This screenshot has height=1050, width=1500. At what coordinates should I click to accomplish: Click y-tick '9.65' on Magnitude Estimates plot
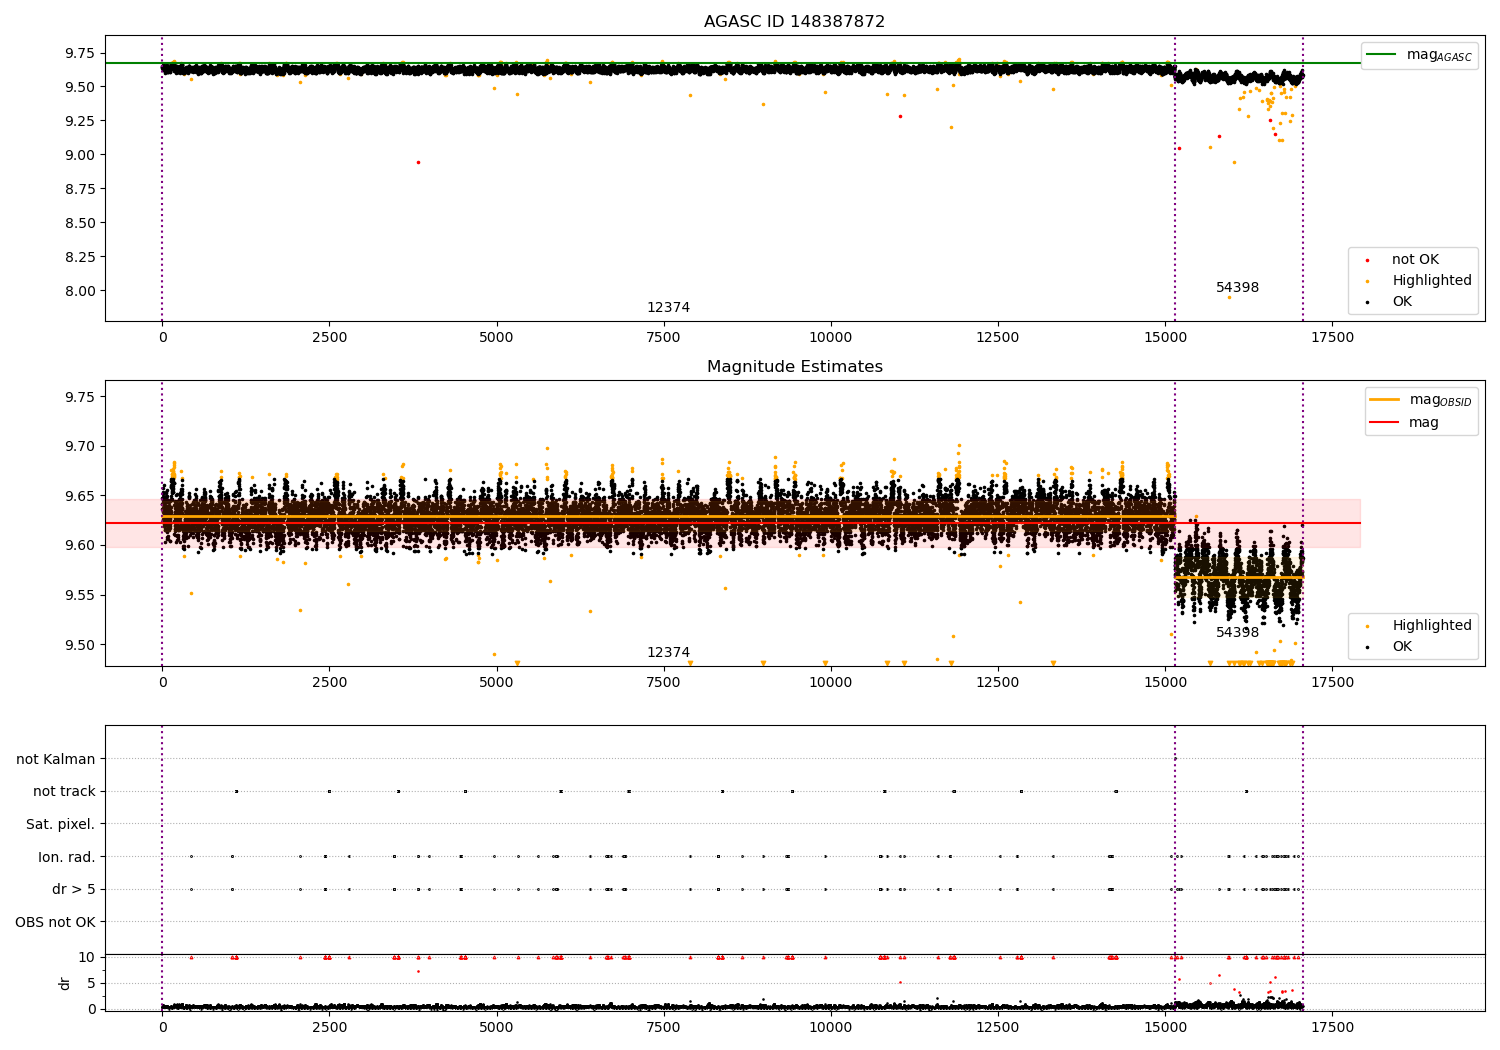tap(79, 496)
